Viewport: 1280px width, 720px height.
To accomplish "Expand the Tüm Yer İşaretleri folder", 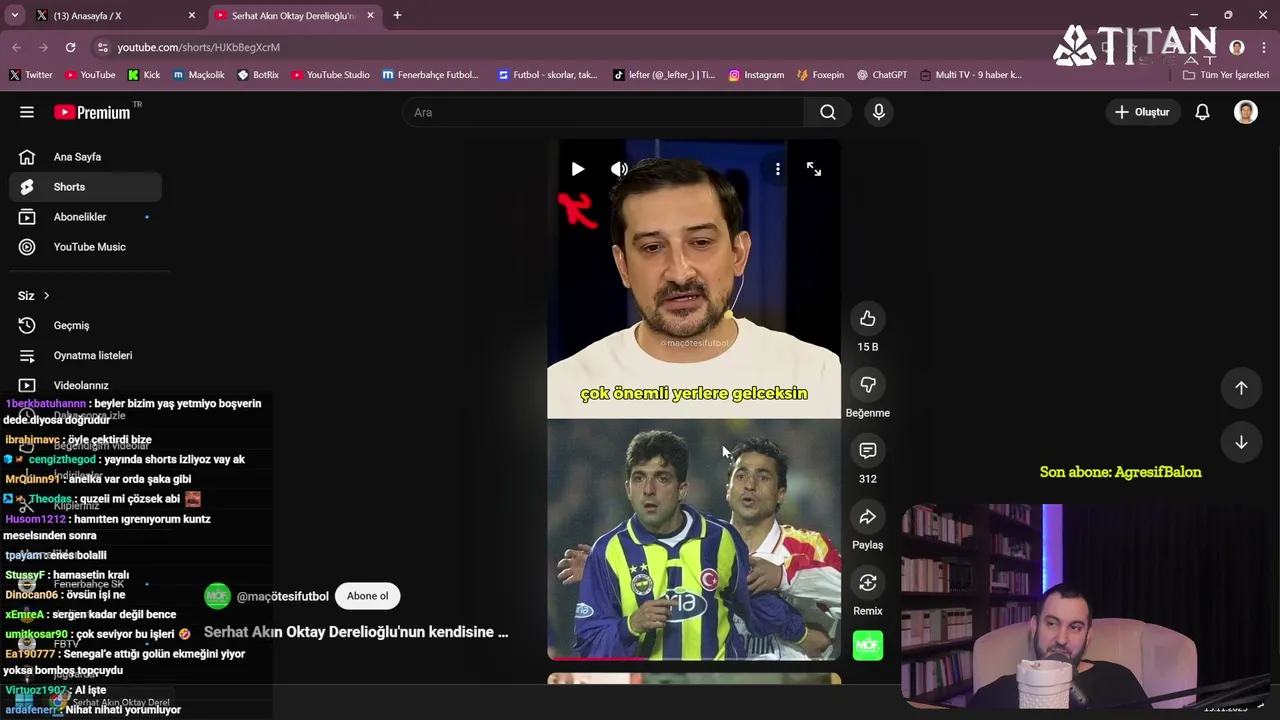I will click(1225, 75).
